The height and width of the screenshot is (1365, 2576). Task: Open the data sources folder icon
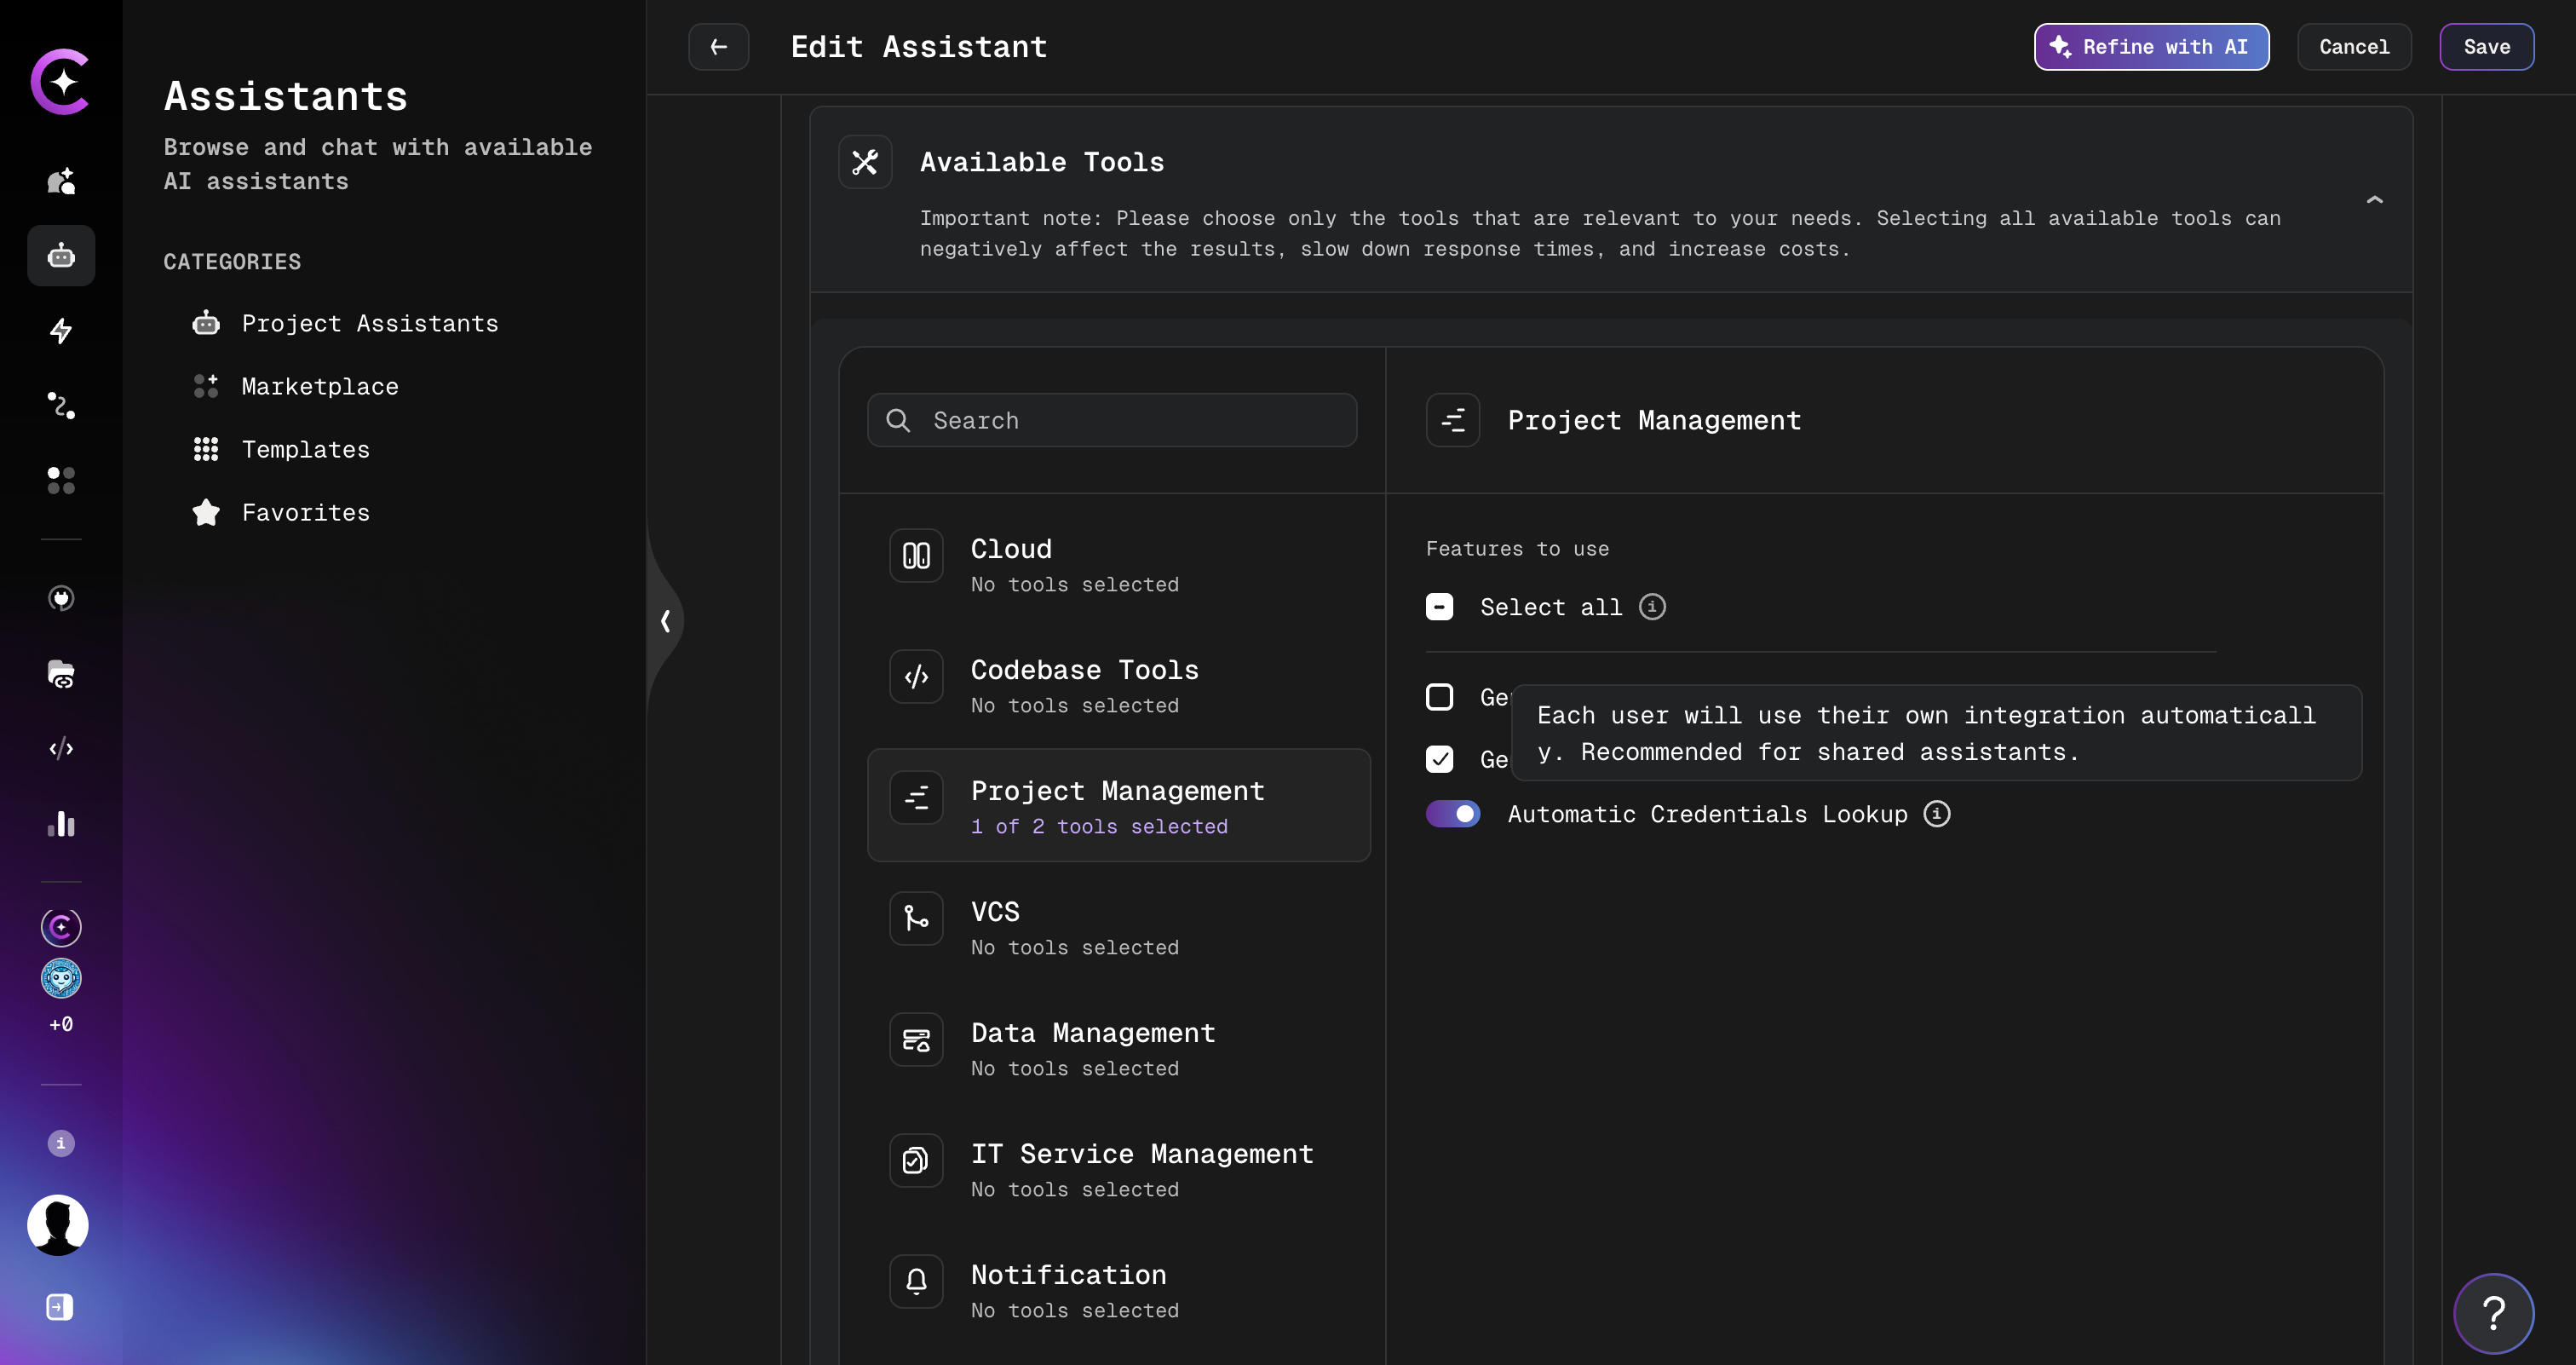pyautogui.click(x=61, y=674)
